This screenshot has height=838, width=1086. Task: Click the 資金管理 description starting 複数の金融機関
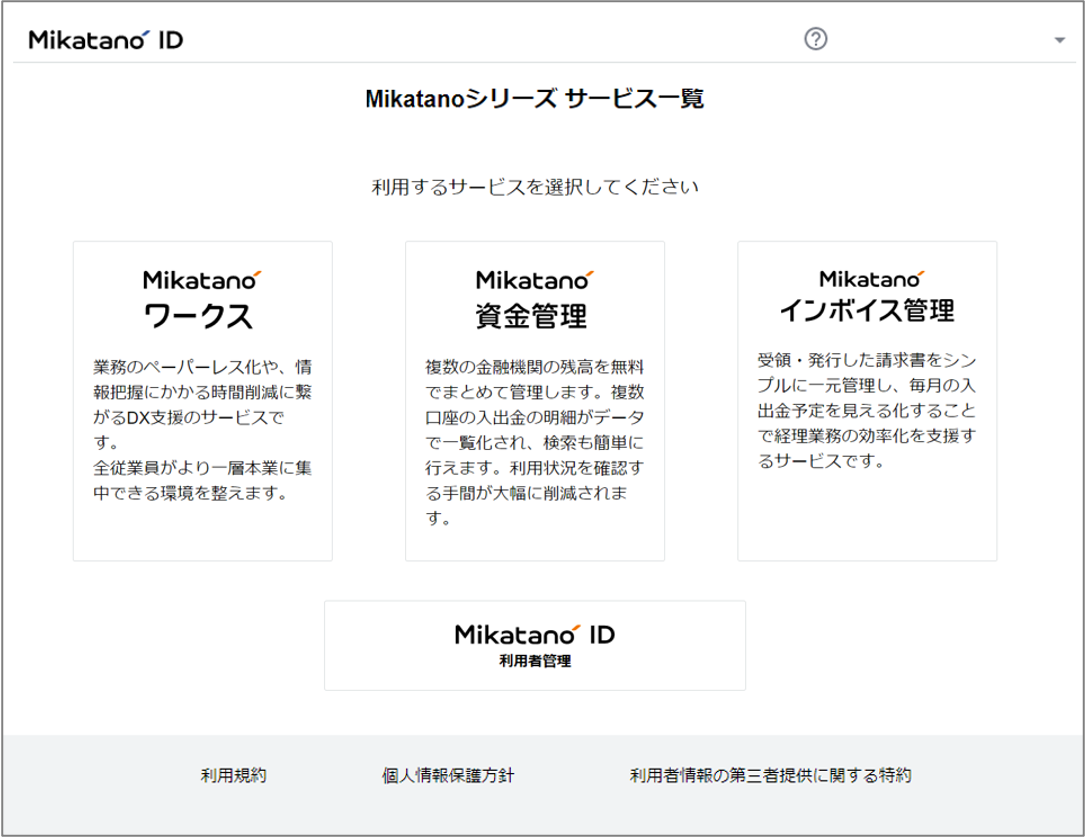(535, 443)
